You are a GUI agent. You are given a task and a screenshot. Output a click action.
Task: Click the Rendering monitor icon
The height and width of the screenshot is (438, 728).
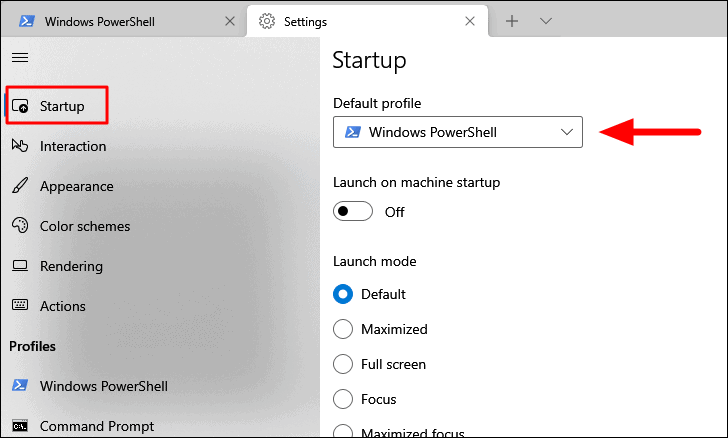tap(20, 266)
